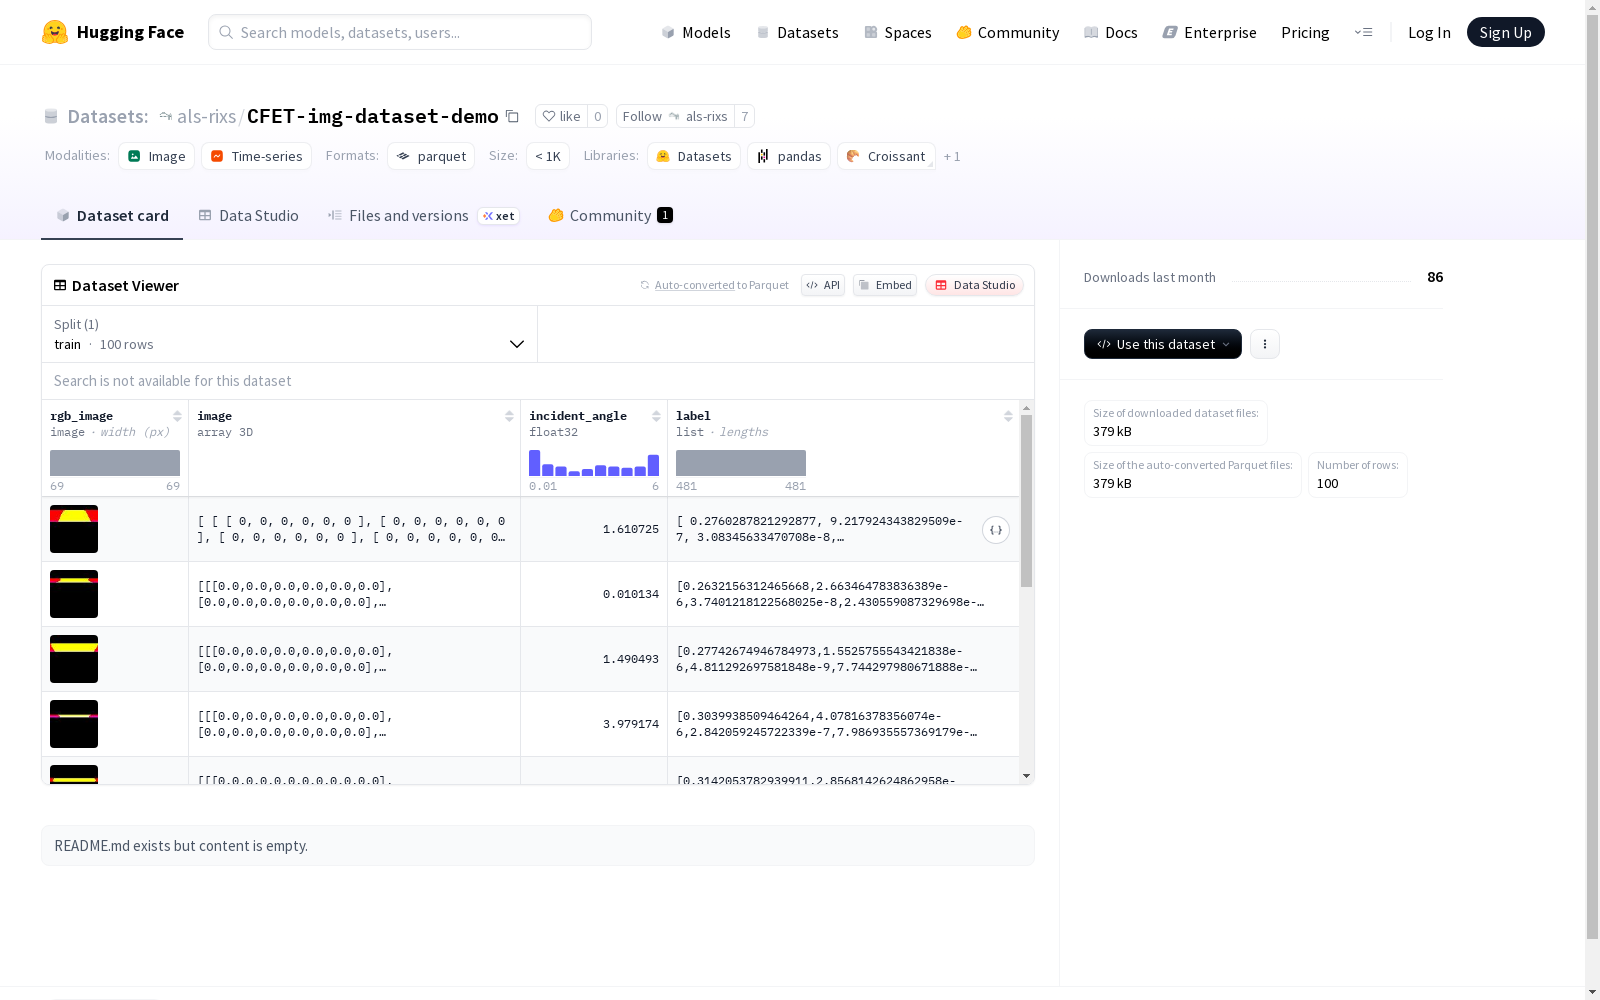Click the Image modality tag
1600x1000 pixels.
(x=156, y=156)
